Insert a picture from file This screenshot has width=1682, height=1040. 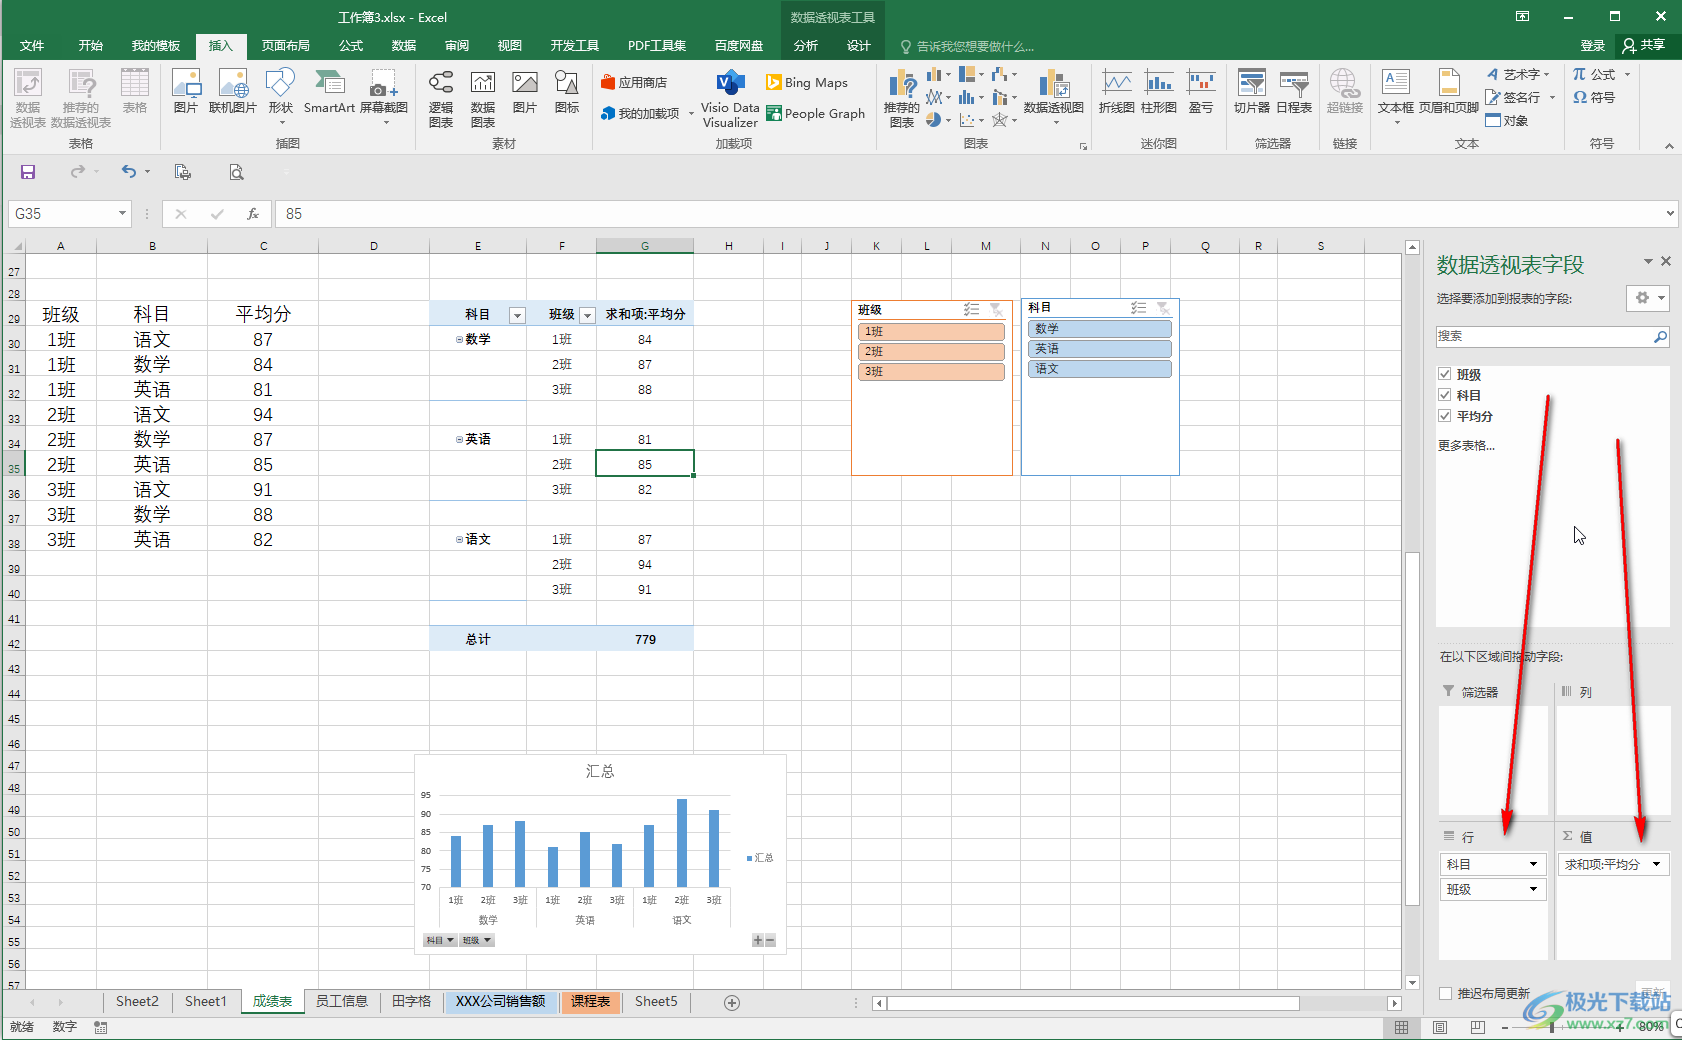point(186,92)
